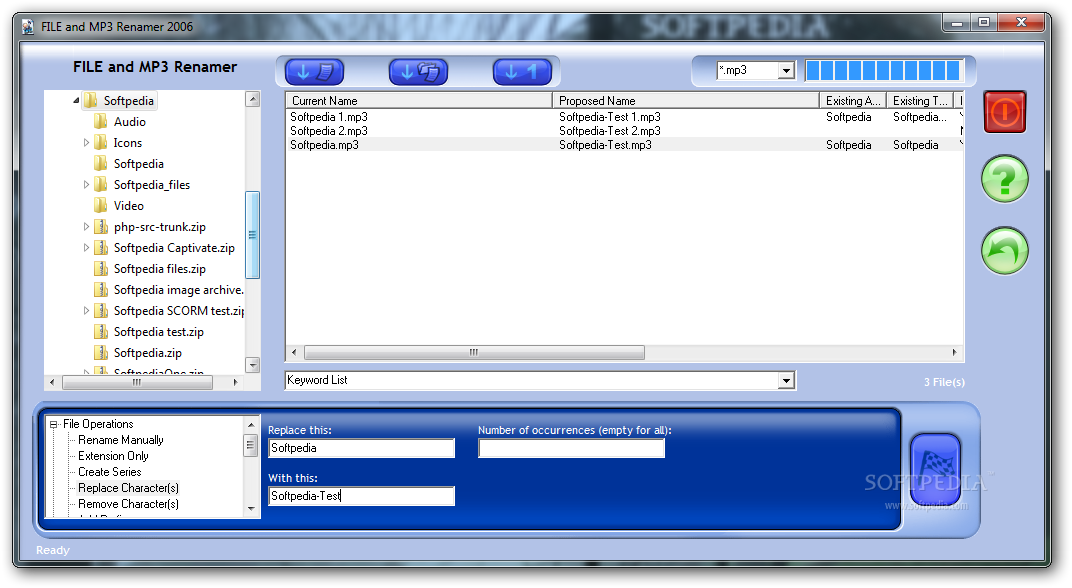Image resolution: width=1072 pixels, height=588 pixels.
Task: Select Create Series operation
Action: click(110, 472)
